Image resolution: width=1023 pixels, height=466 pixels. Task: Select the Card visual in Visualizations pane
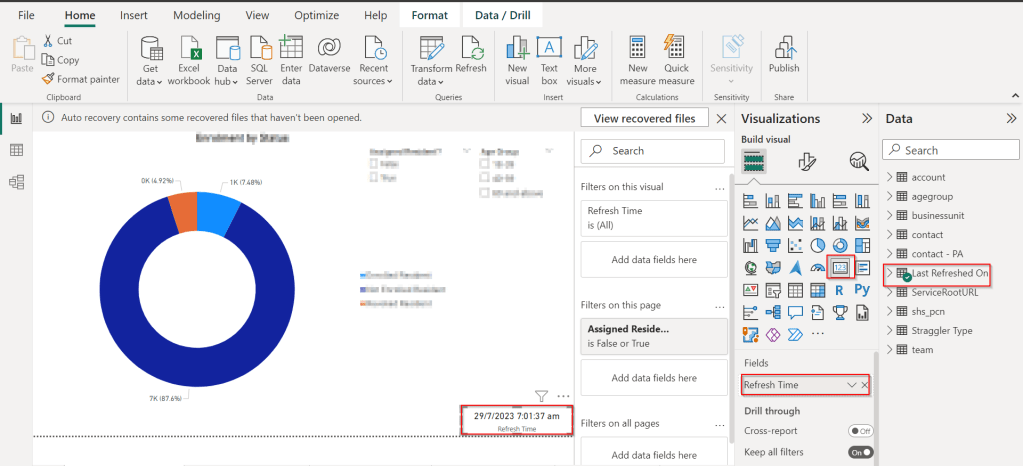click(x=840, y=267)
